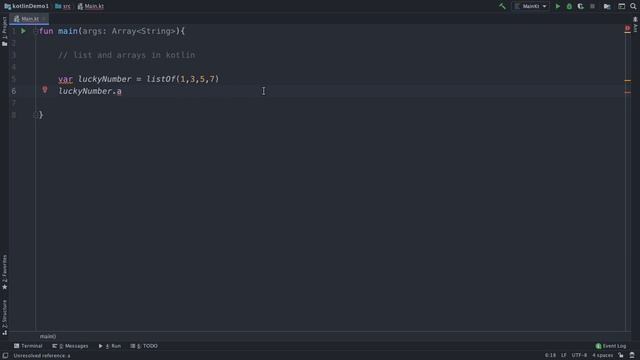The image size is (640, 360).
Task: Open the Terminal tool window
Action: click(28, 346)
